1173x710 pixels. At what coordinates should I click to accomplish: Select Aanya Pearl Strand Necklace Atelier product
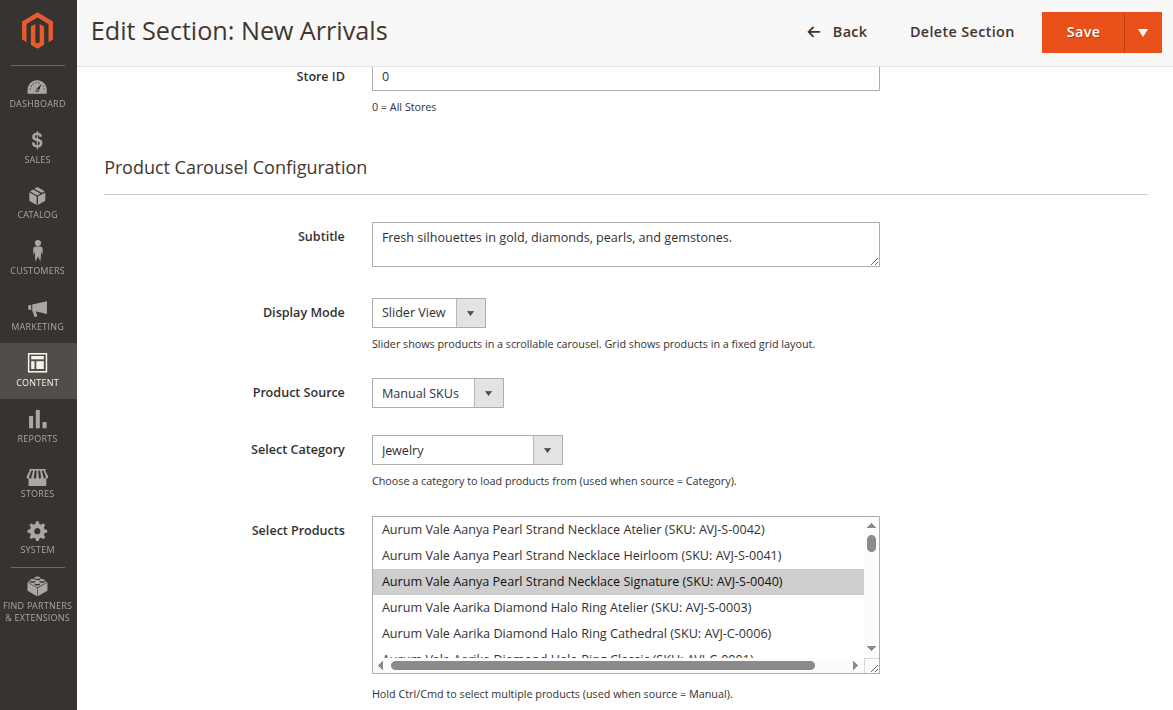618,530
